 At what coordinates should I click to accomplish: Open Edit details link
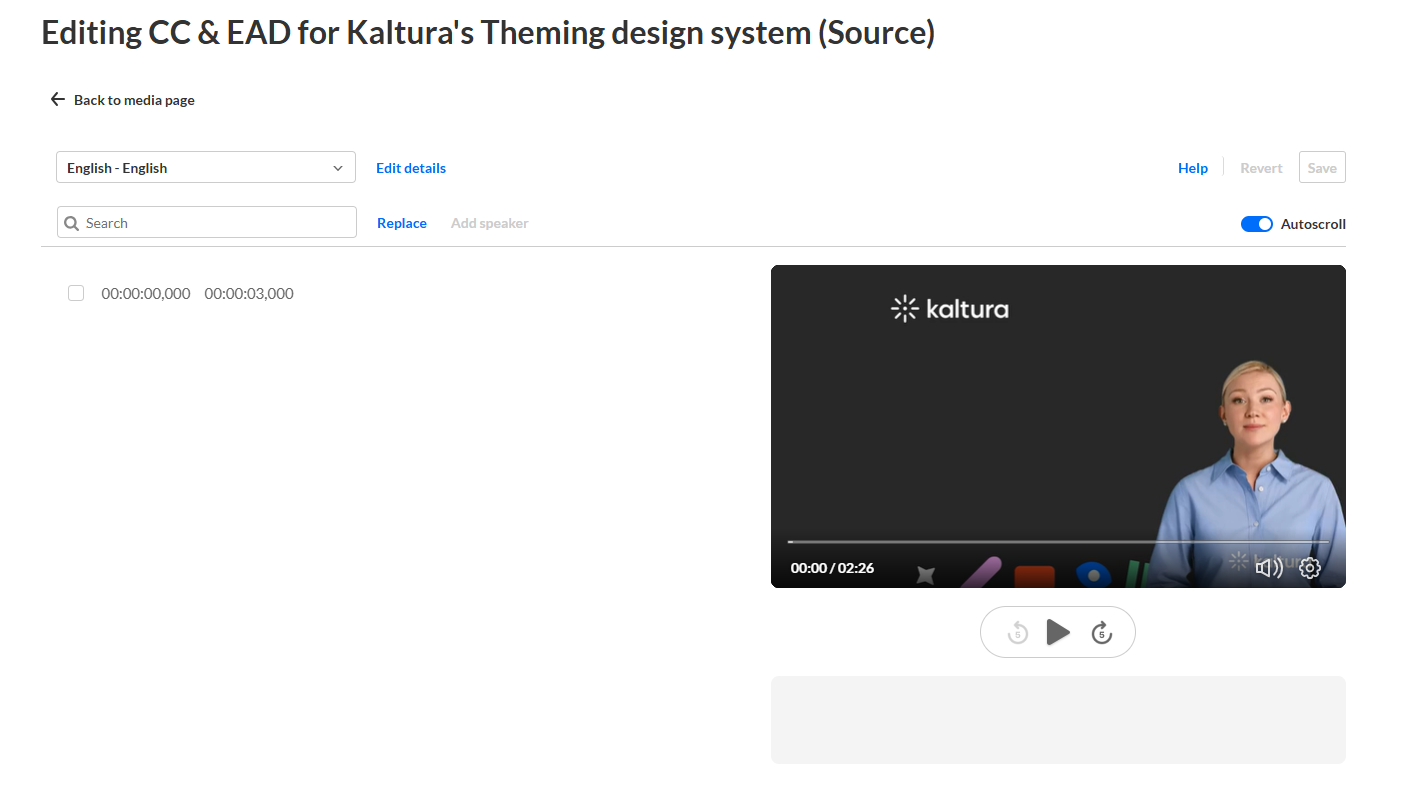click(411, 168)
